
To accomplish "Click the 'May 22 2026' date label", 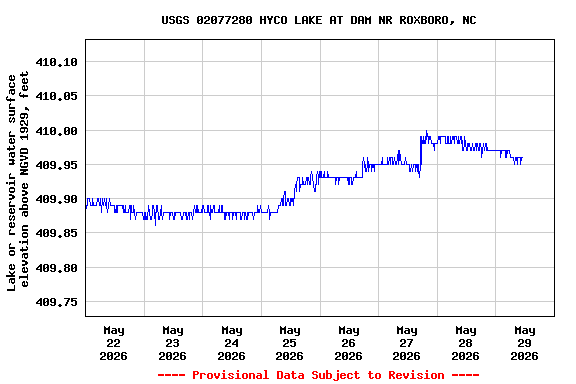I will pyautogui.click(x=114, y=343).
